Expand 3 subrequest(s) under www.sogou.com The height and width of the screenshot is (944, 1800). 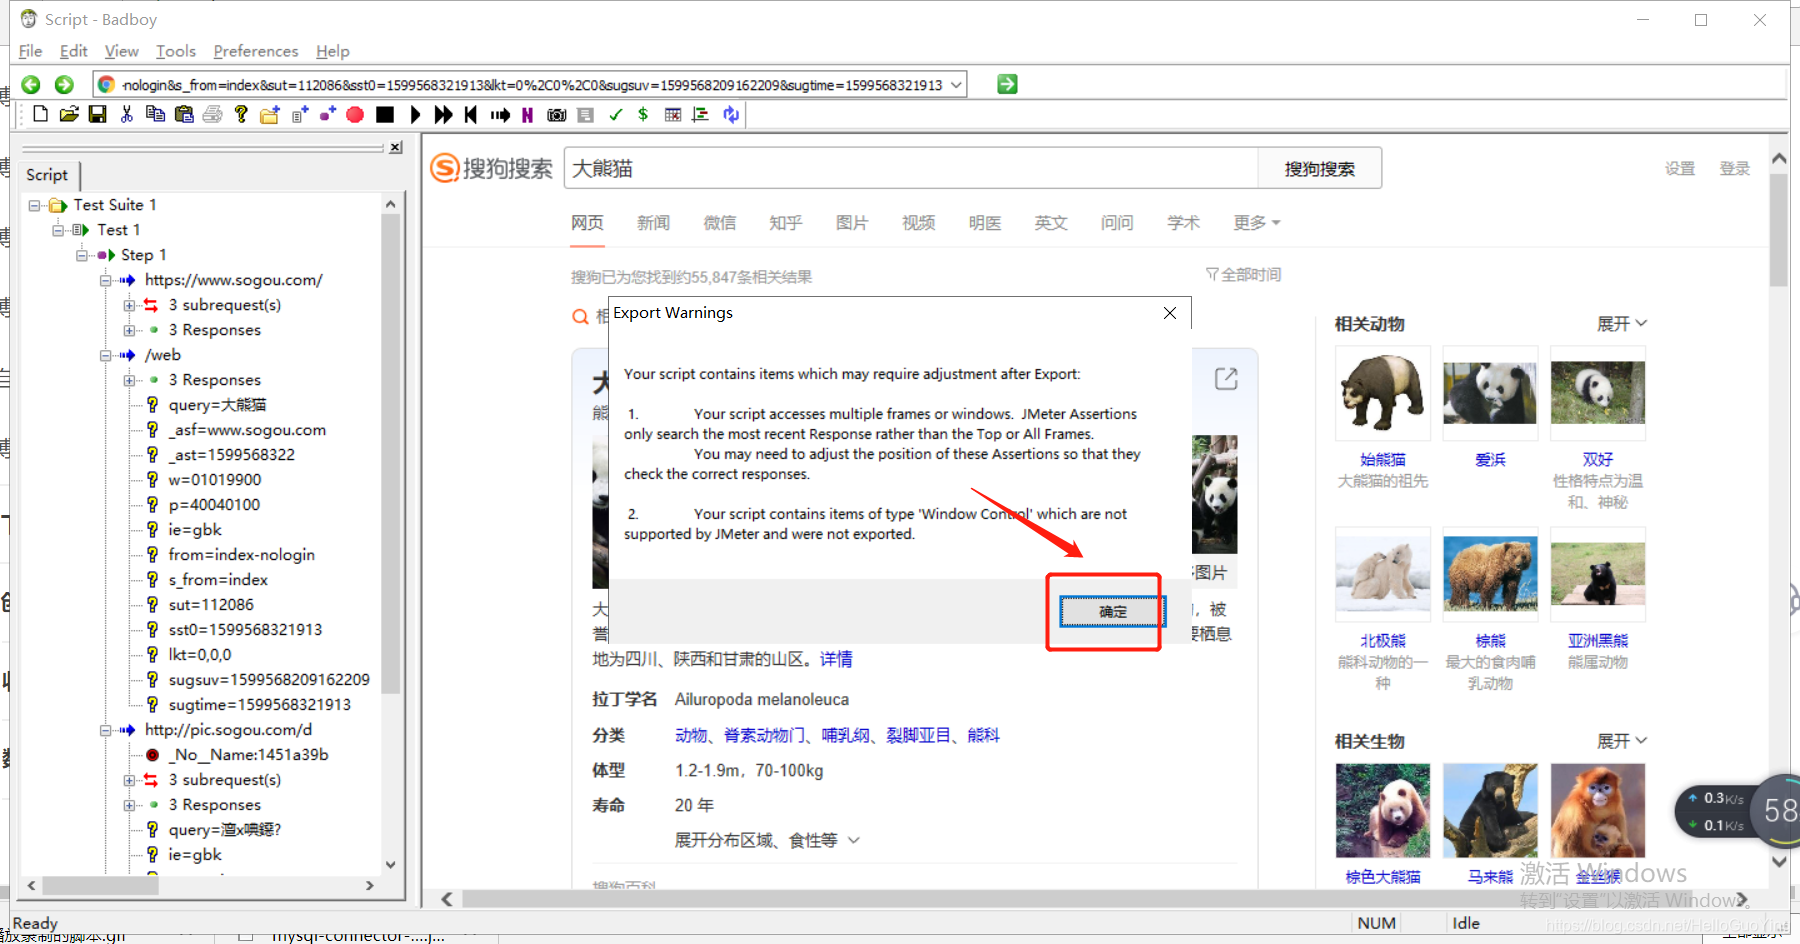(x=129, y=305)
